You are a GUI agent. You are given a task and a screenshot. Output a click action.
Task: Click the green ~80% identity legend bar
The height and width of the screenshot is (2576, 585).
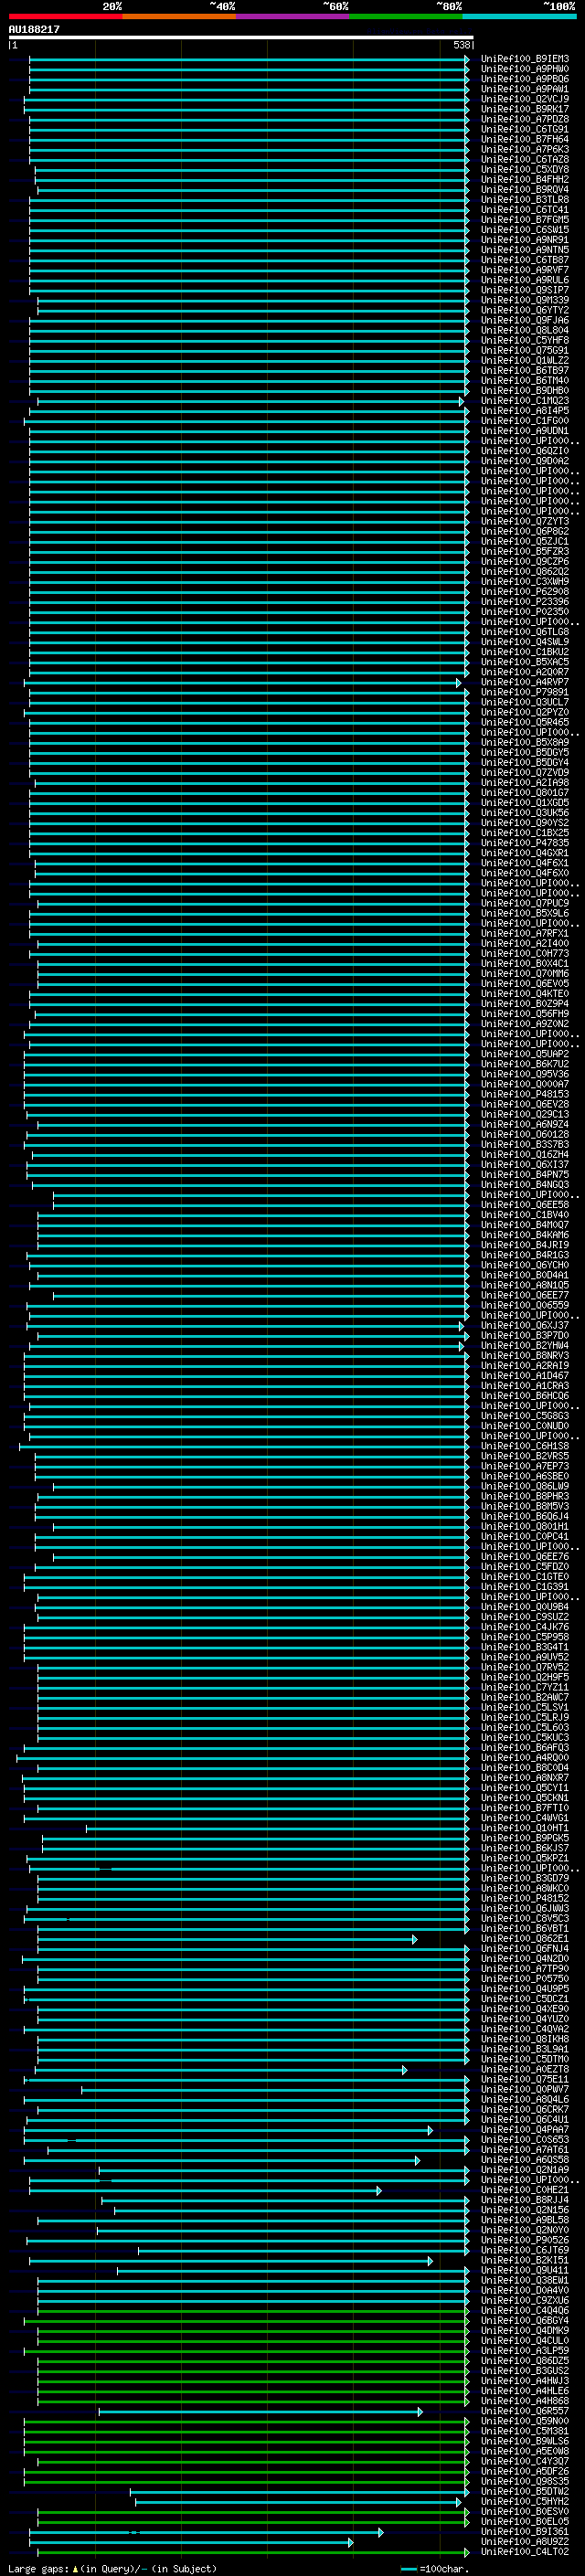pos(406,16)
